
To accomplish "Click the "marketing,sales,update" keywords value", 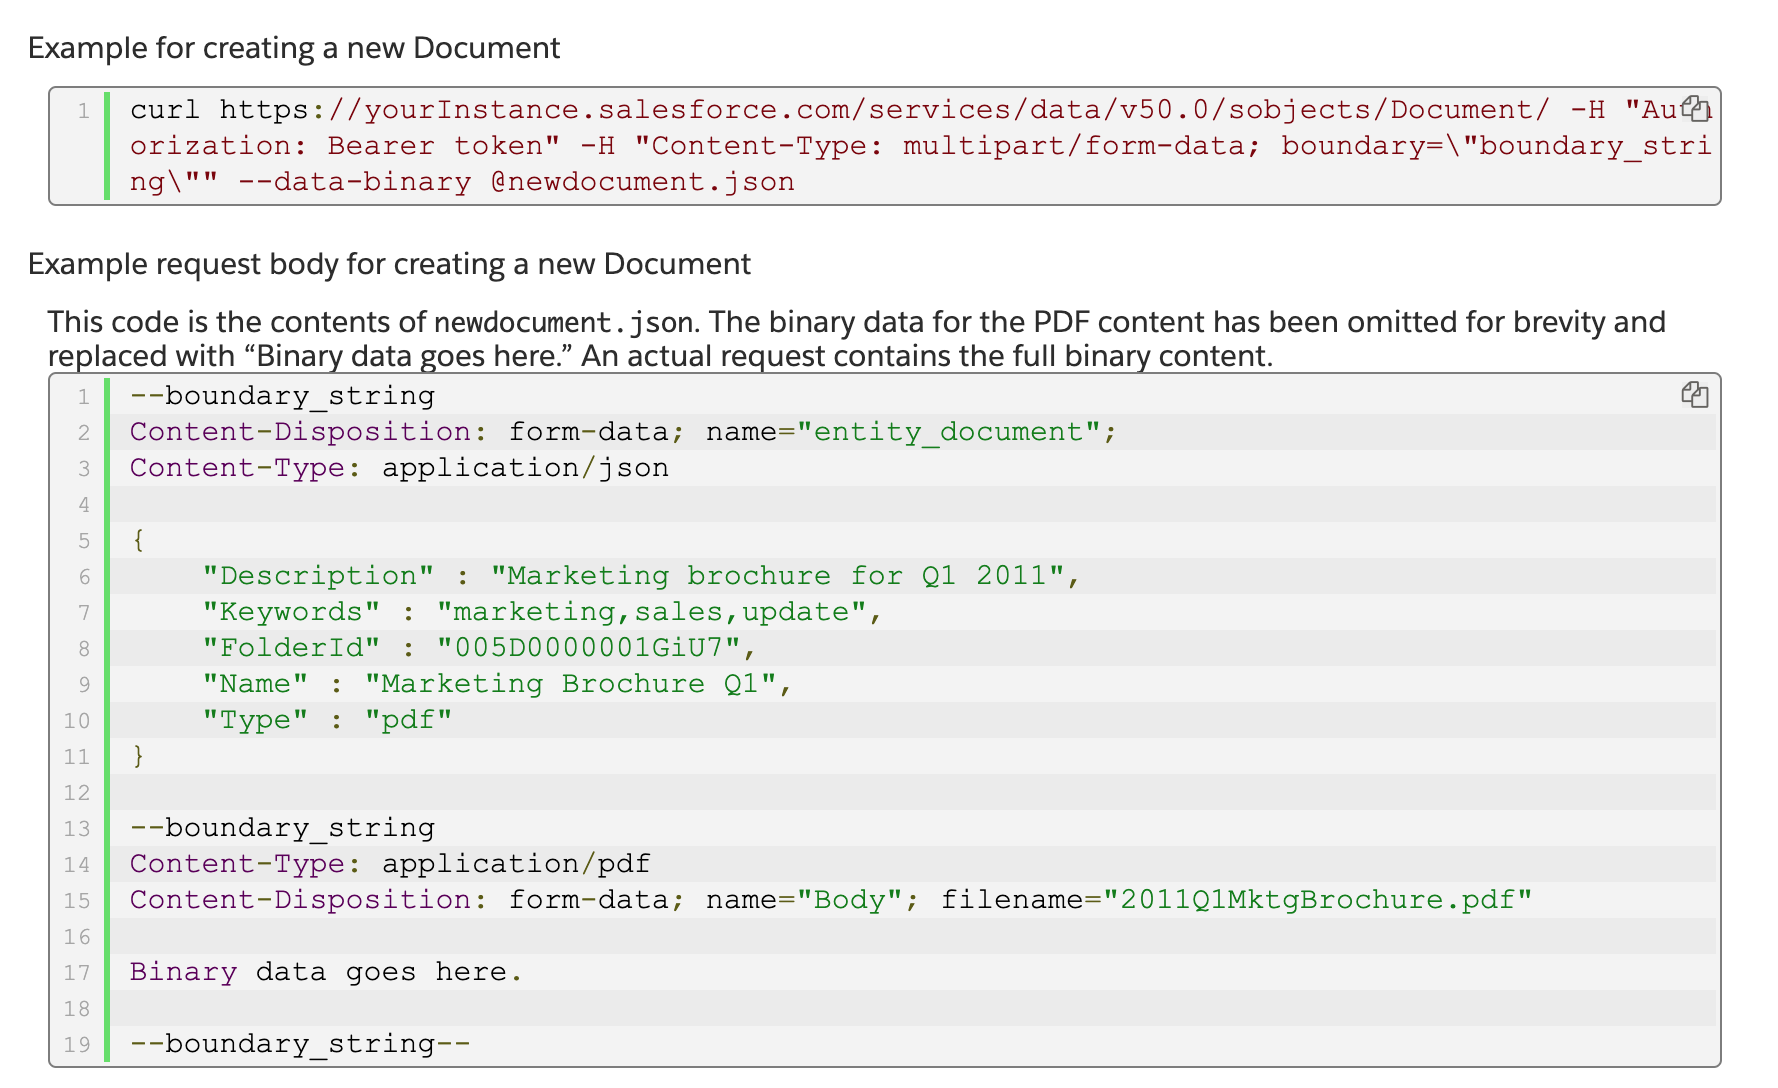I will (x=651, y=612).
